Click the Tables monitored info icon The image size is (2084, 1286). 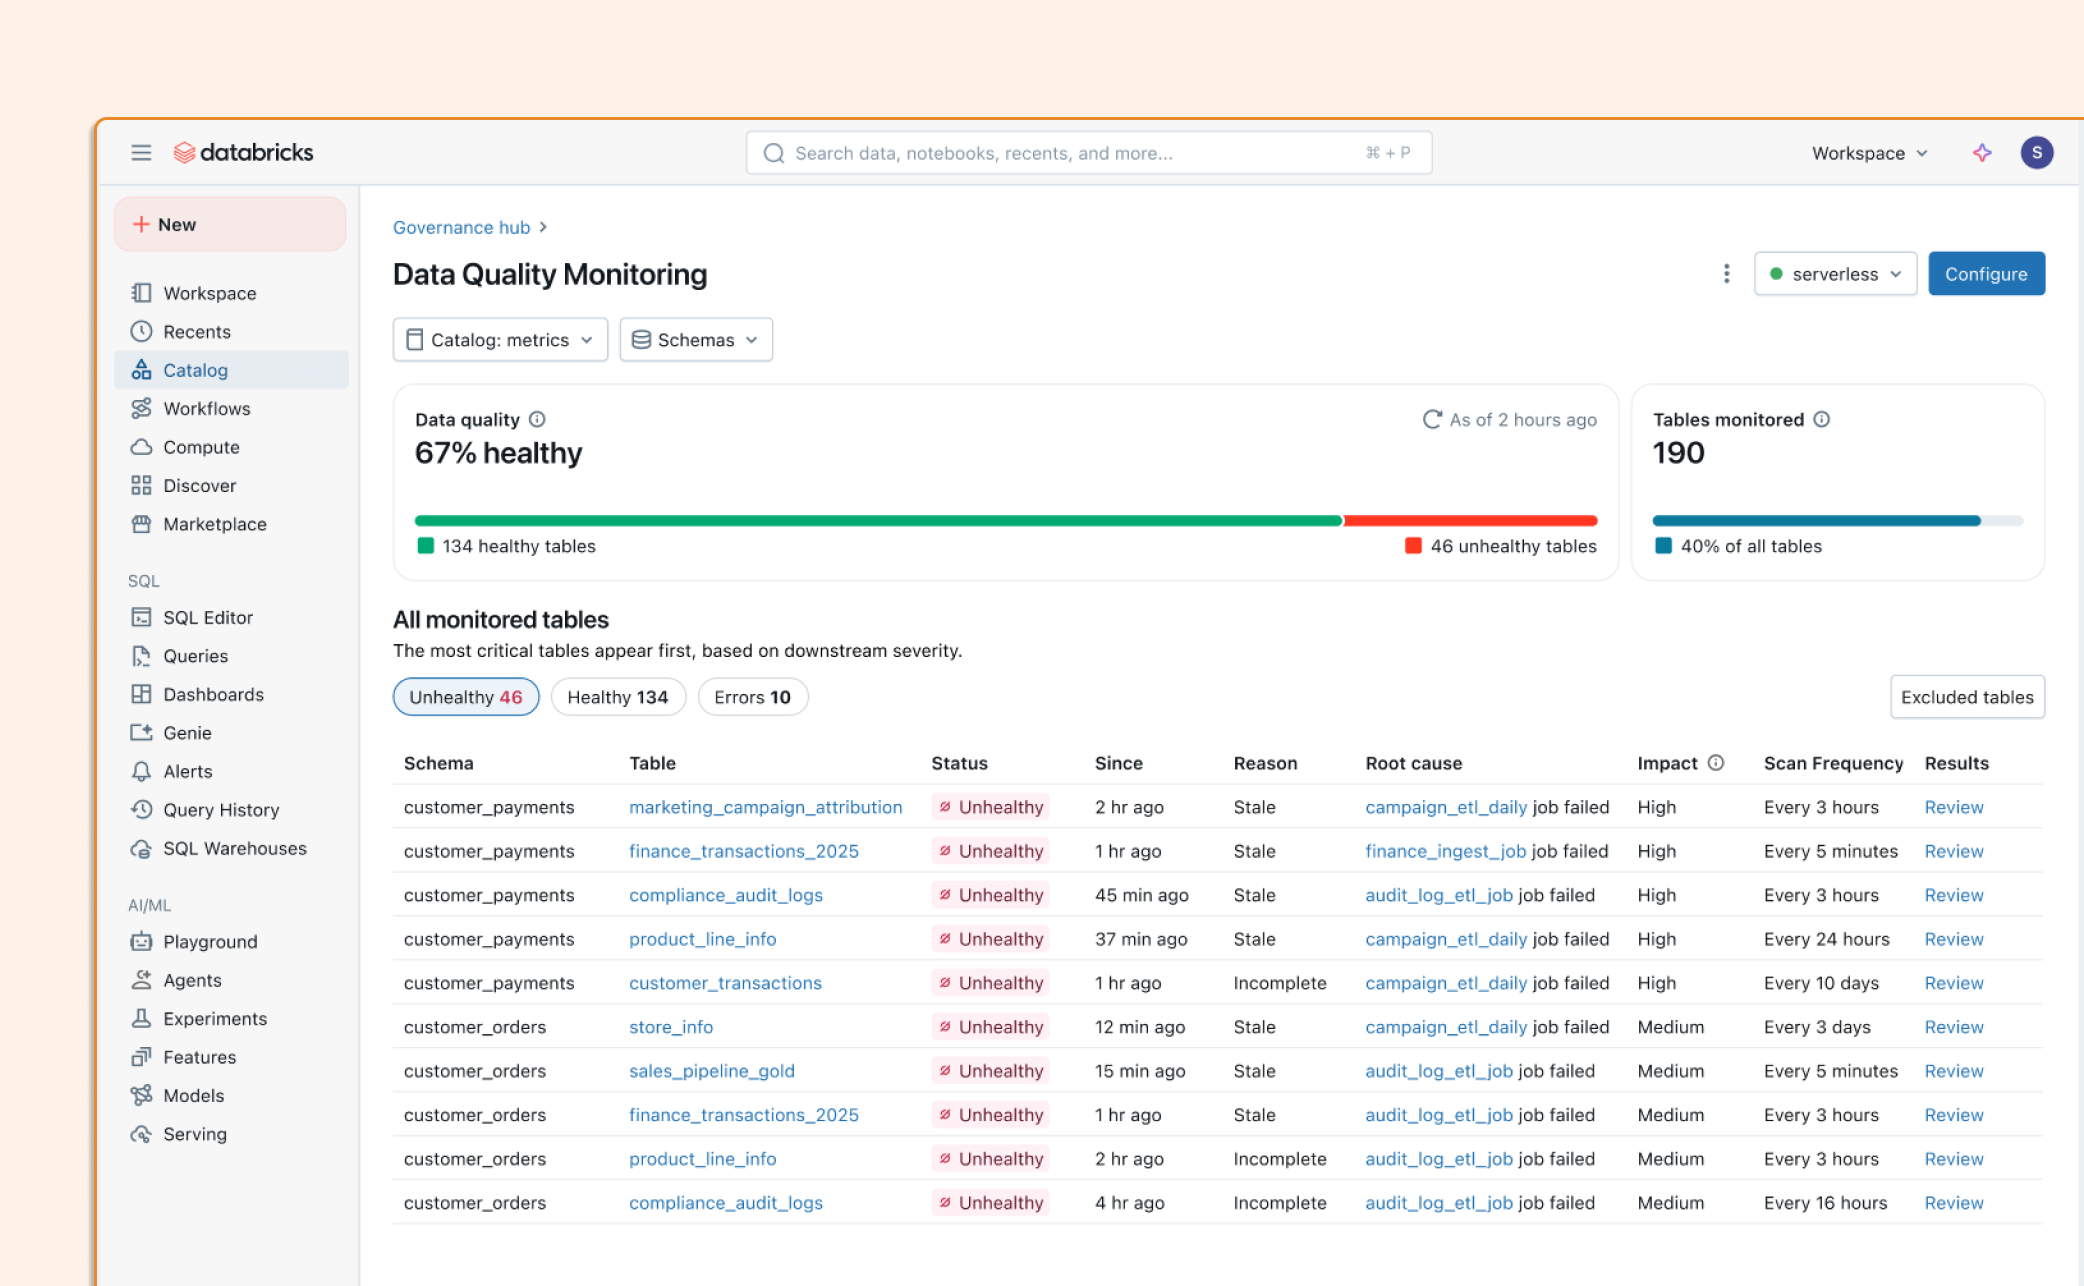(x=1822, y=420)
